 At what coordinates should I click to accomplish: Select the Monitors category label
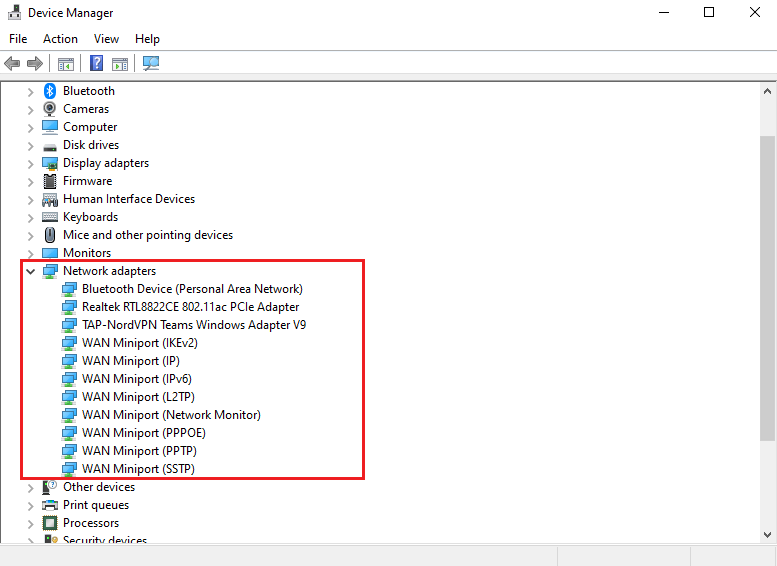click(87, 253)
